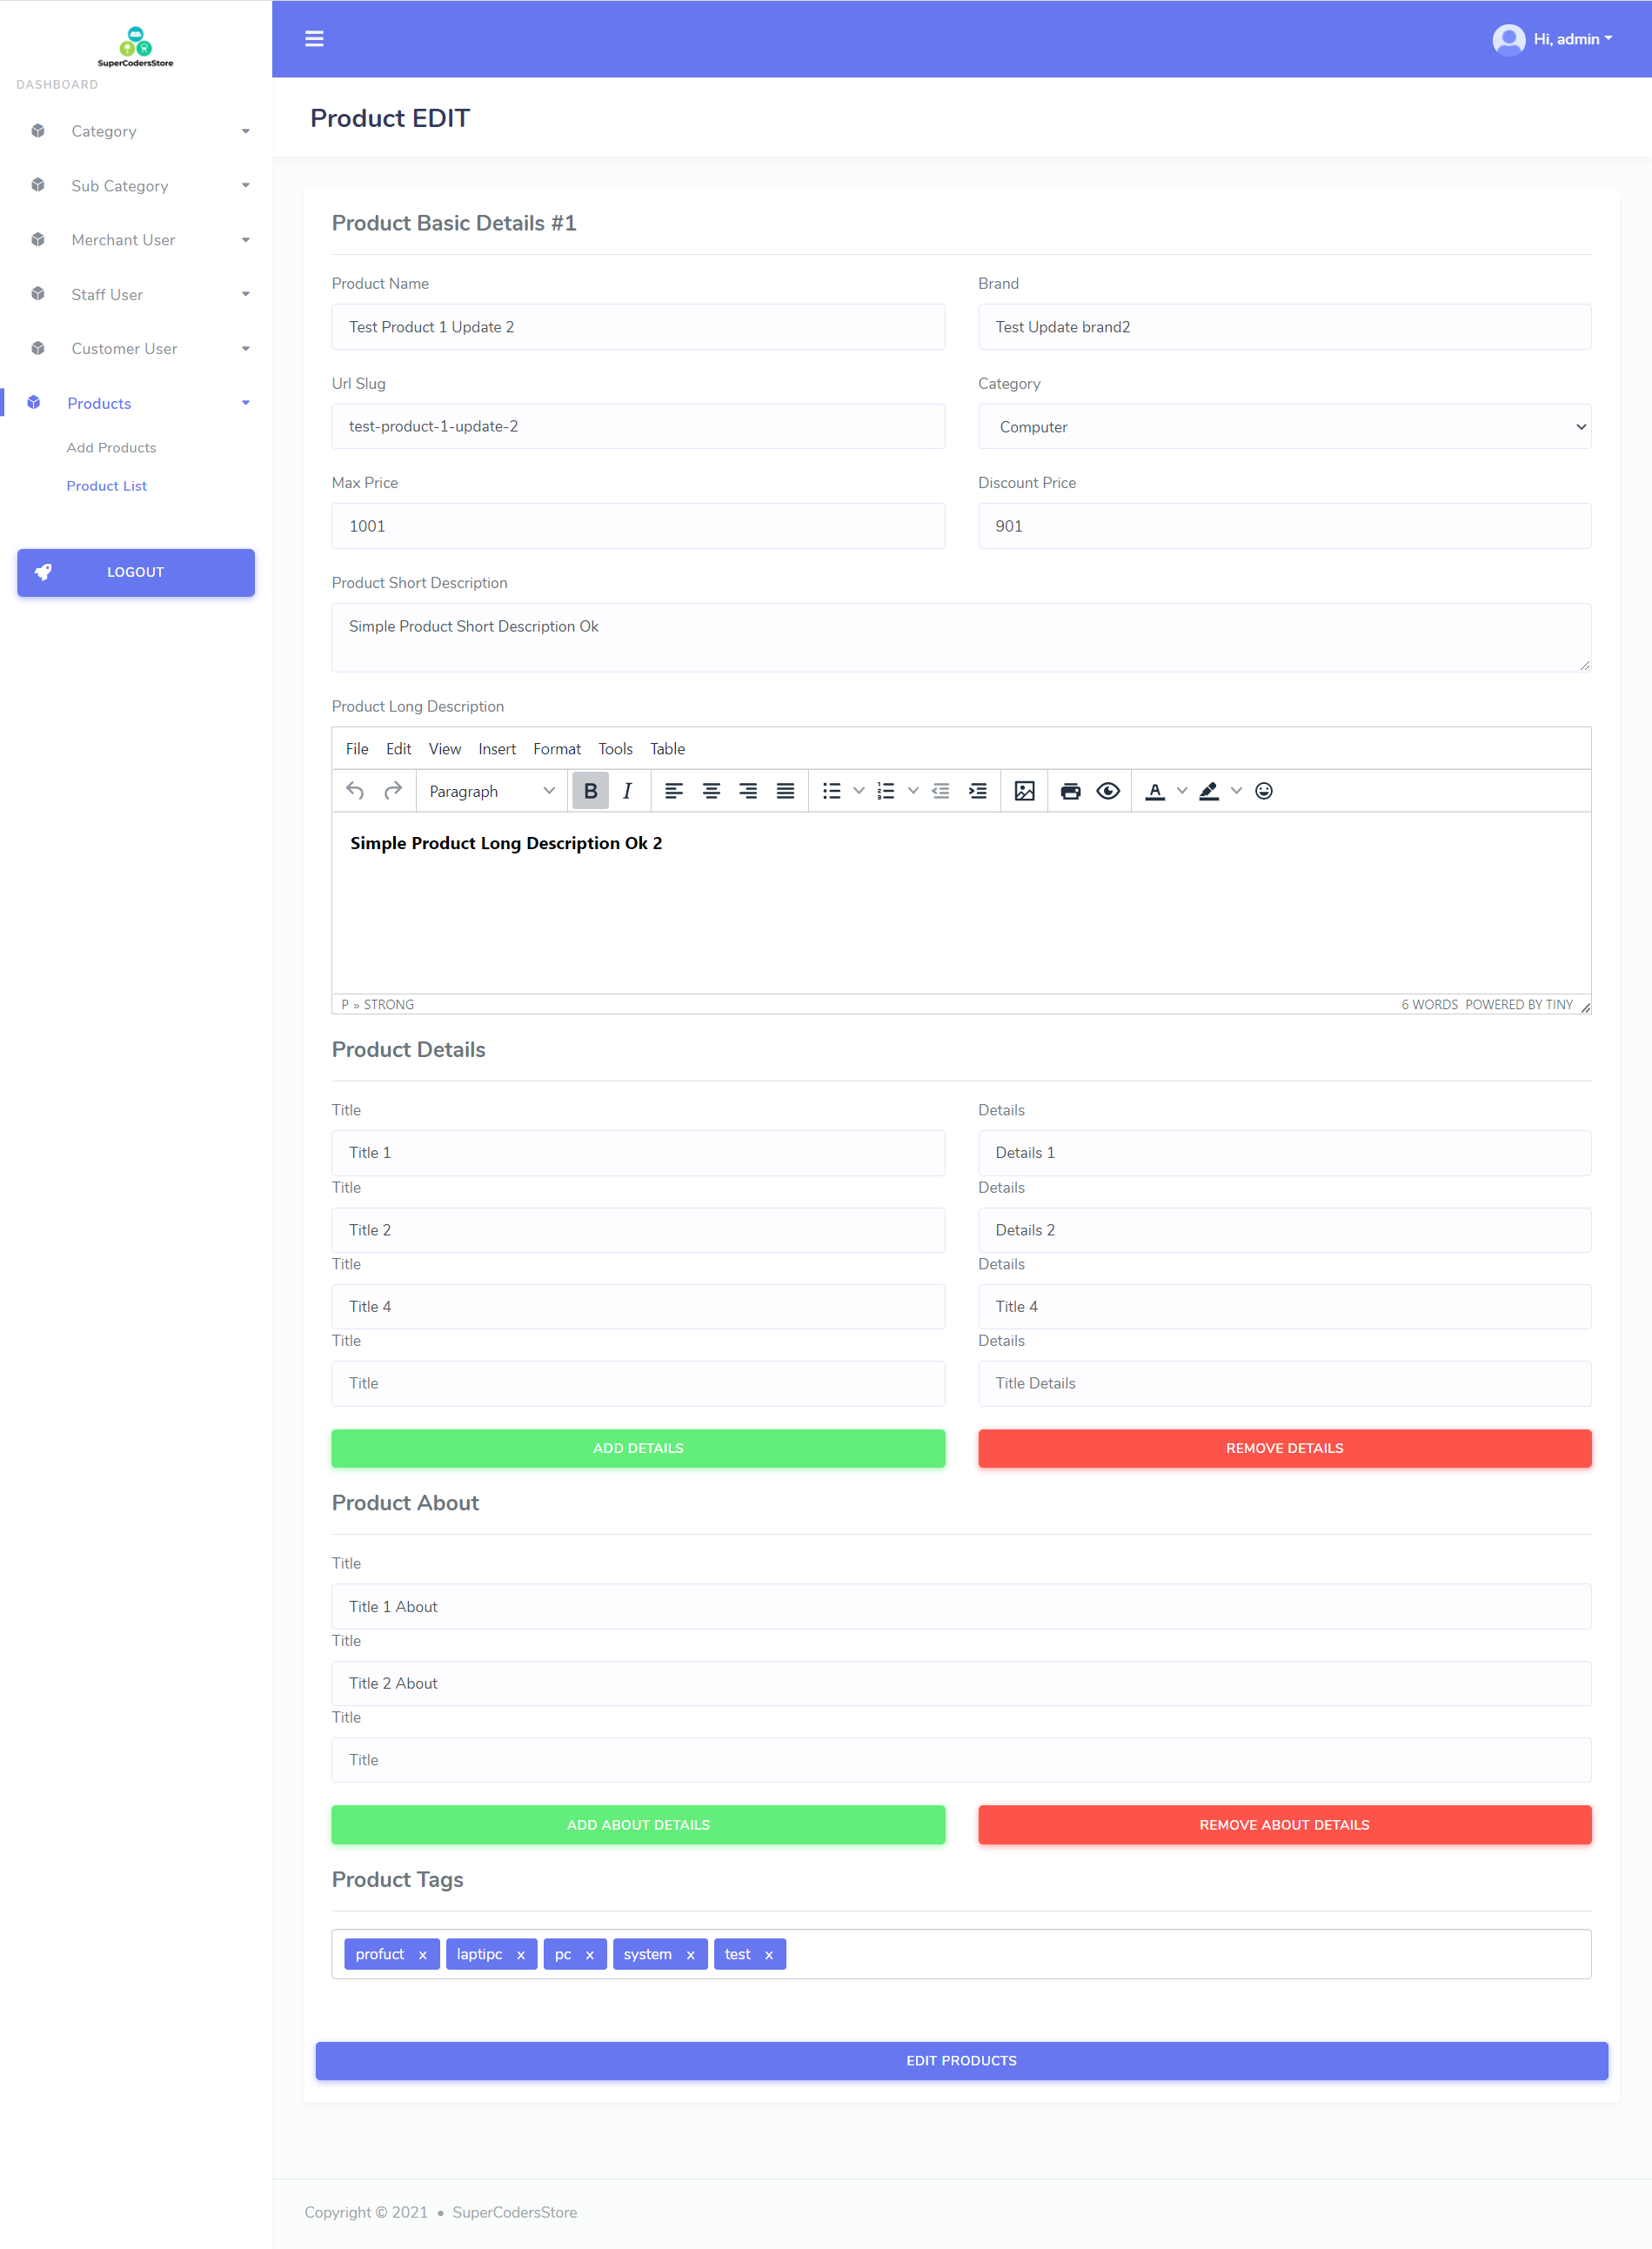Open the Edit menu in editor

pyautogui.click(x=398, y=749)
